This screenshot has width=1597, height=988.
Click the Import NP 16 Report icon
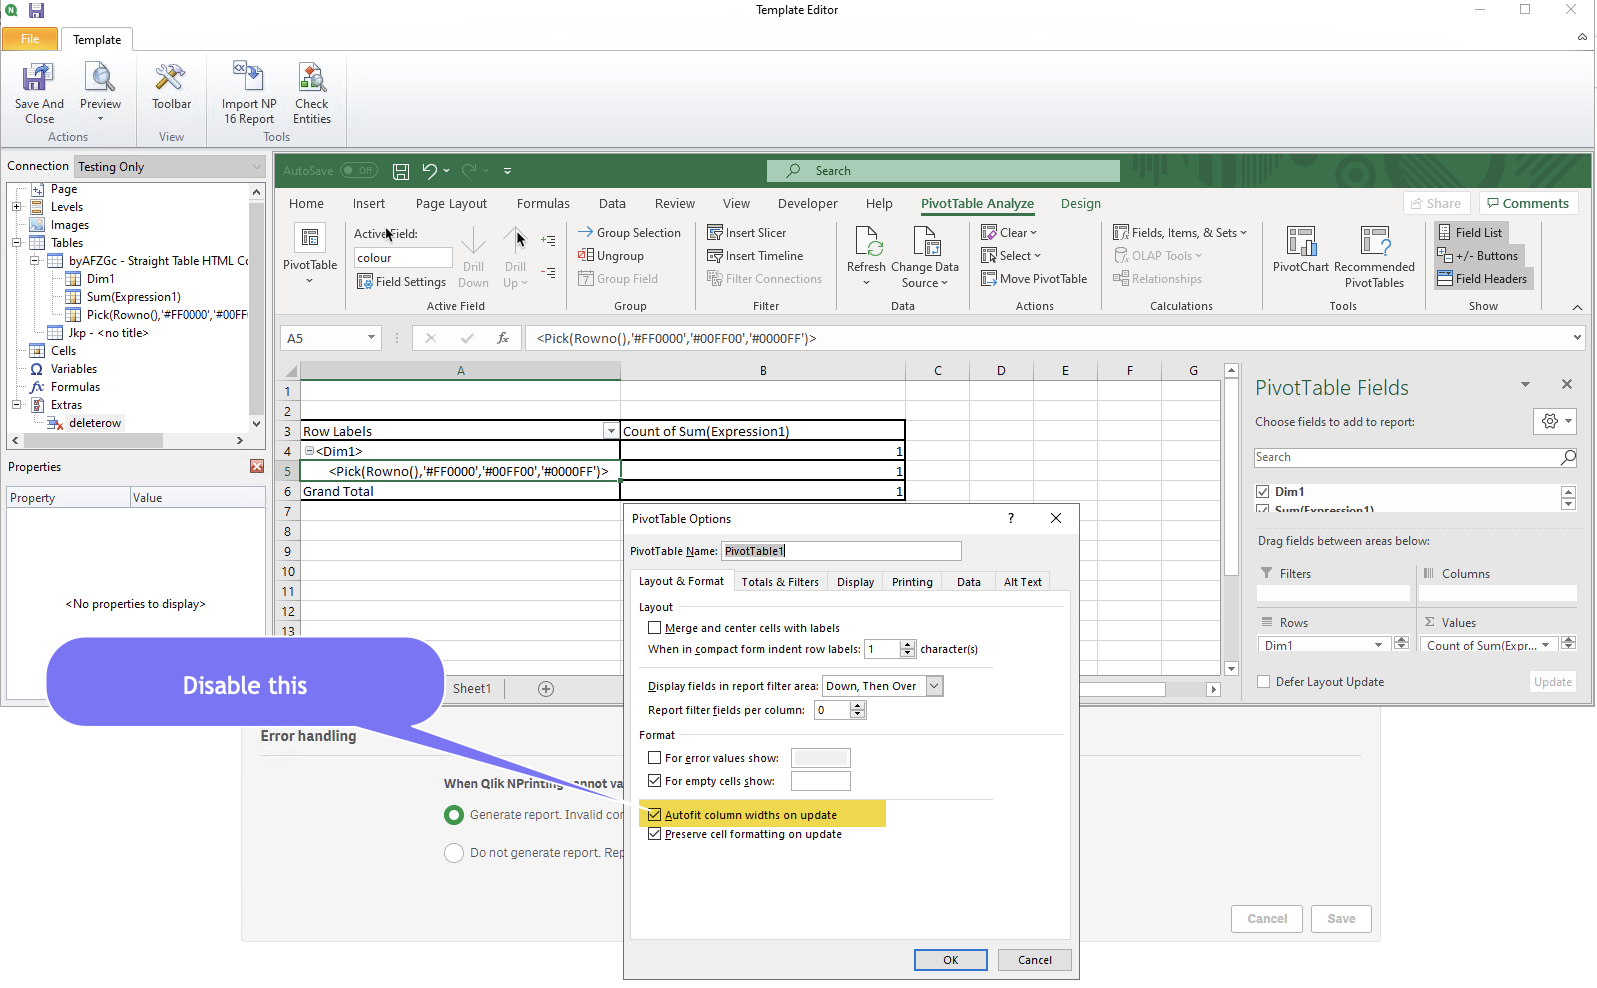248,78
